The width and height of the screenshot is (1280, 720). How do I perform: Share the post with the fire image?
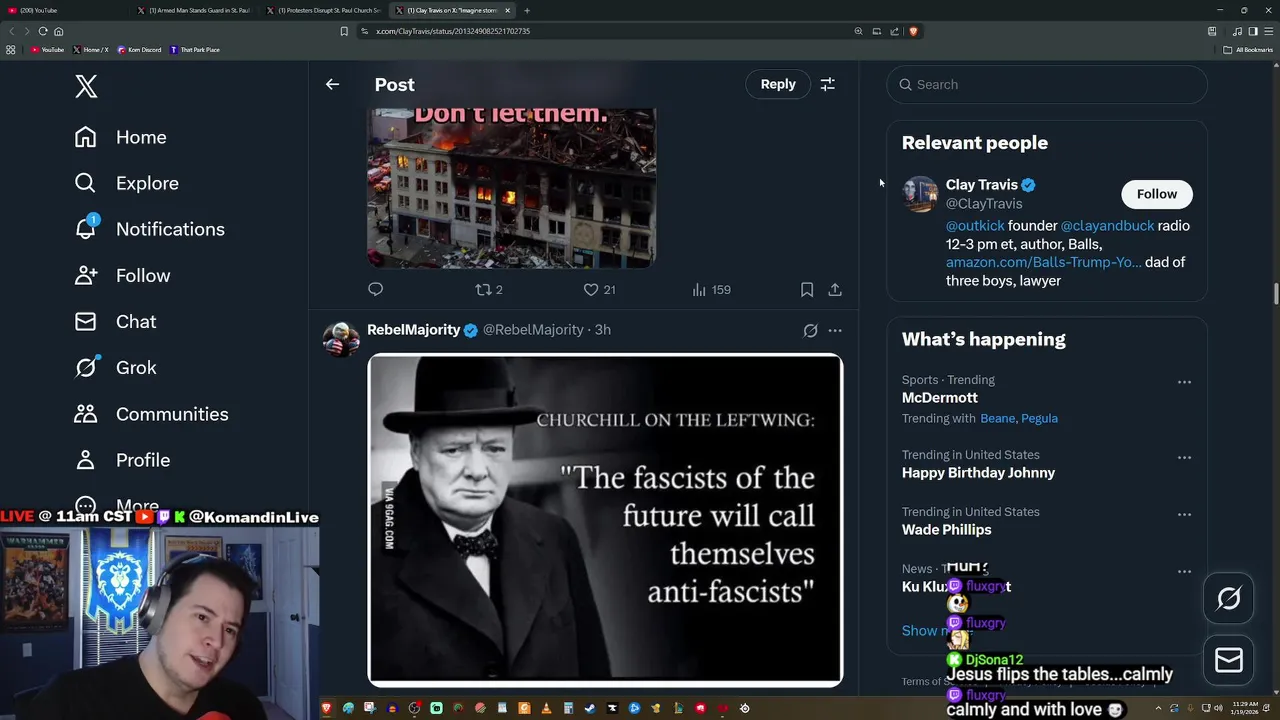pyautogui.click(x=835, y=290)
